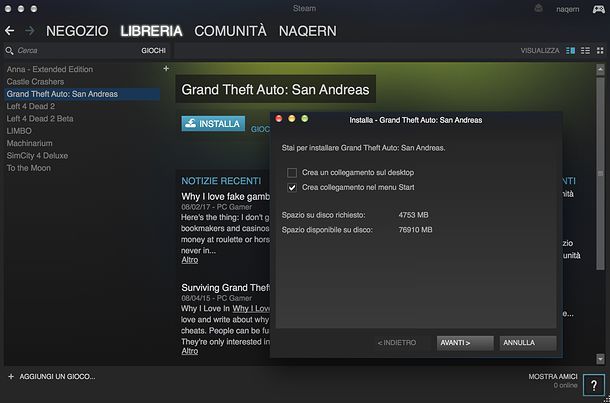The height and width of the screenshot is (403, 610).
Task: Go back with the left arrow
Action: coord(9,31)
